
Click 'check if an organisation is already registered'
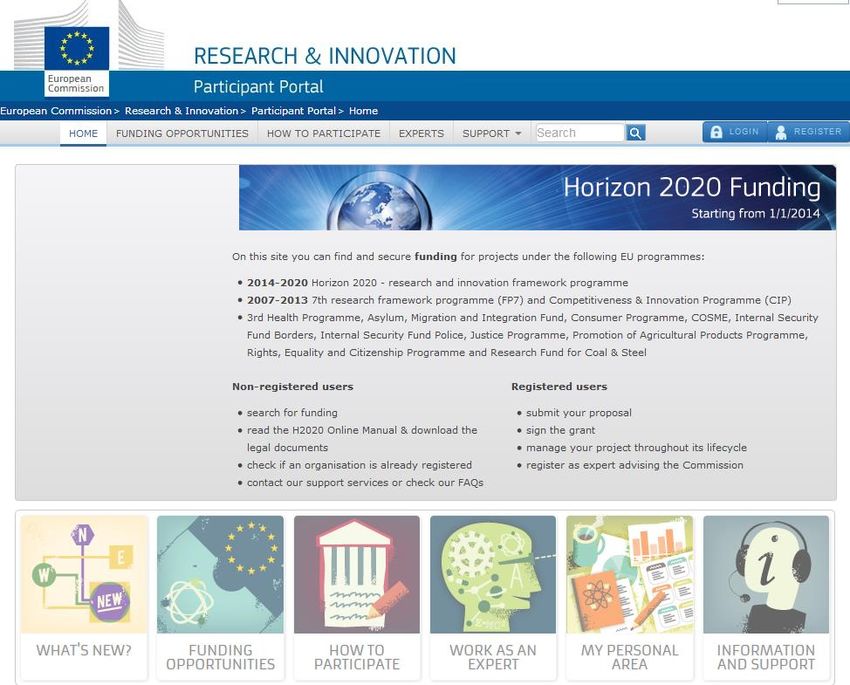[359, 465]
